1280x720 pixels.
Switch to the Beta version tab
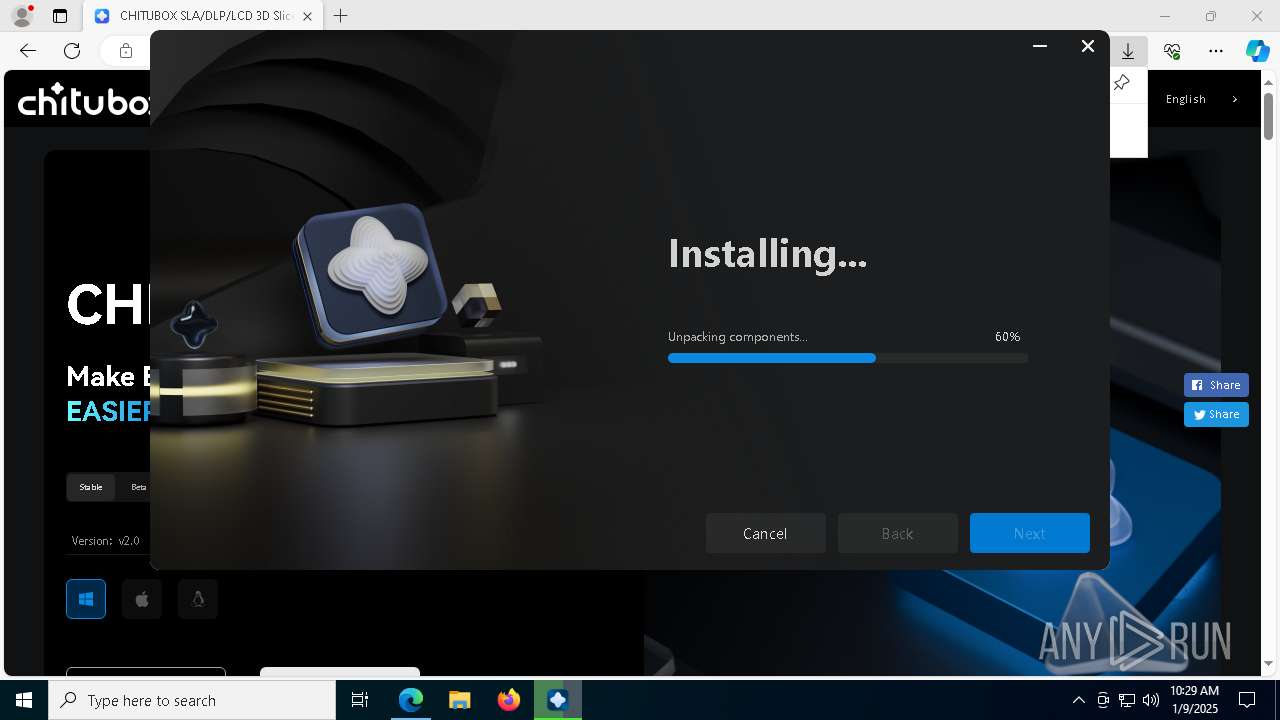click(x=139, y=487)
